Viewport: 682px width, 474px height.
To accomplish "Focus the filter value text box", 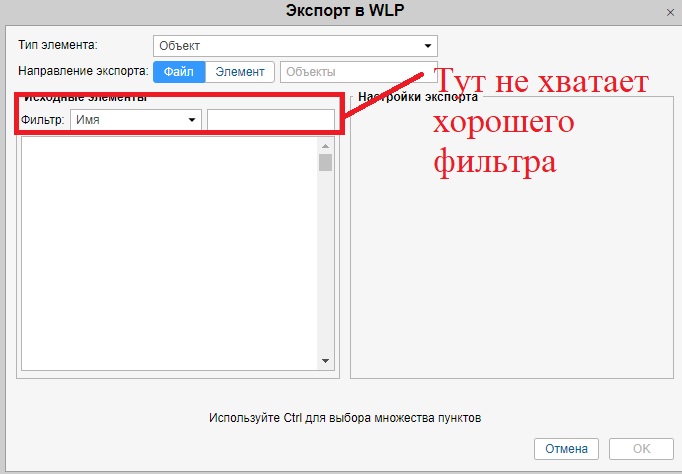I will [x=270, y=120].
